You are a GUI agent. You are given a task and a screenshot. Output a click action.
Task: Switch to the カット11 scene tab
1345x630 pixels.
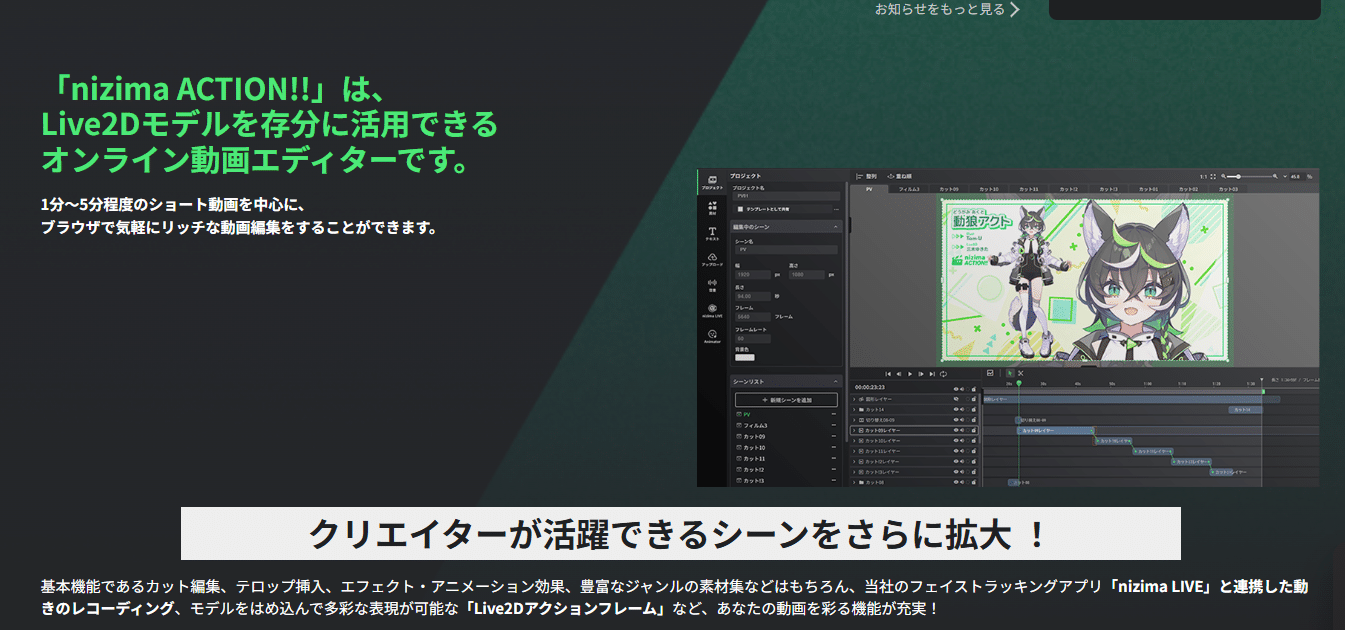[x=1029, y=188]
